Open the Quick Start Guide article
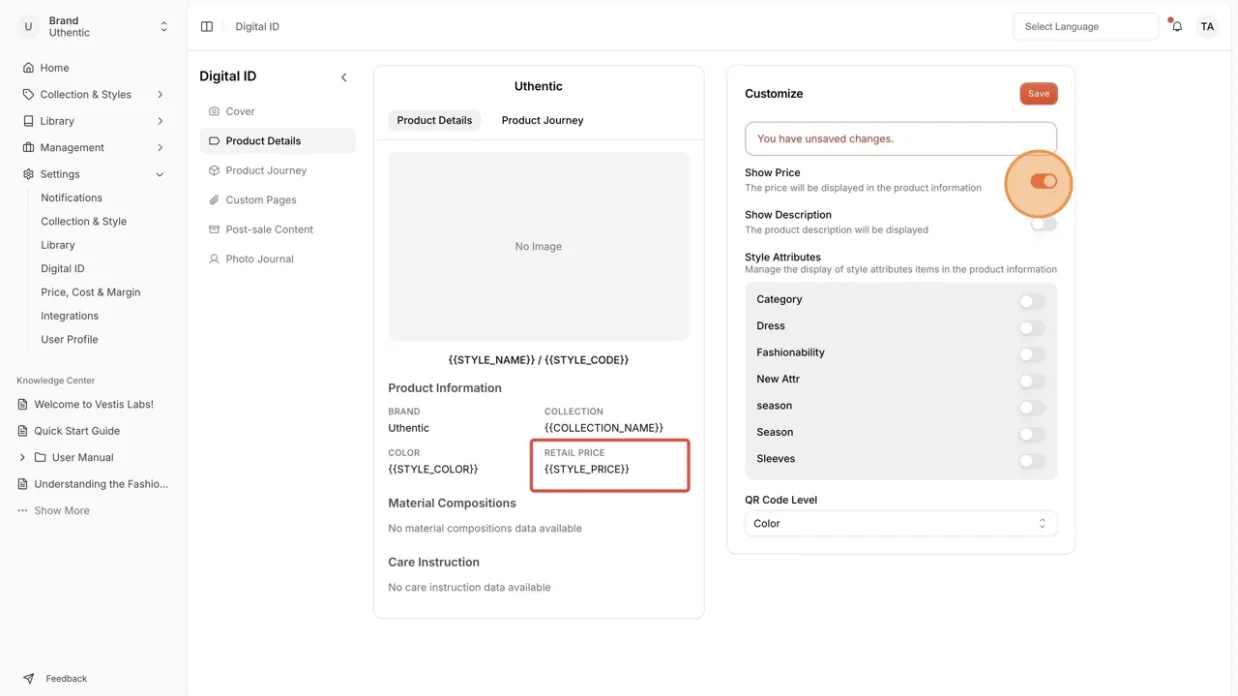This screenshot has height=696, width=1238. (x=77, y=431)
